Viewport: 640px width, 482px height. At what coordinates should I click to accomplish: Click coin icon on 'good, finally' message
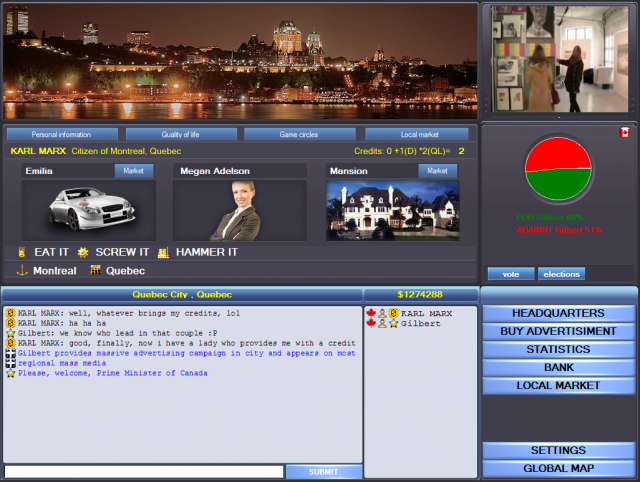click(x=11, y=343)
